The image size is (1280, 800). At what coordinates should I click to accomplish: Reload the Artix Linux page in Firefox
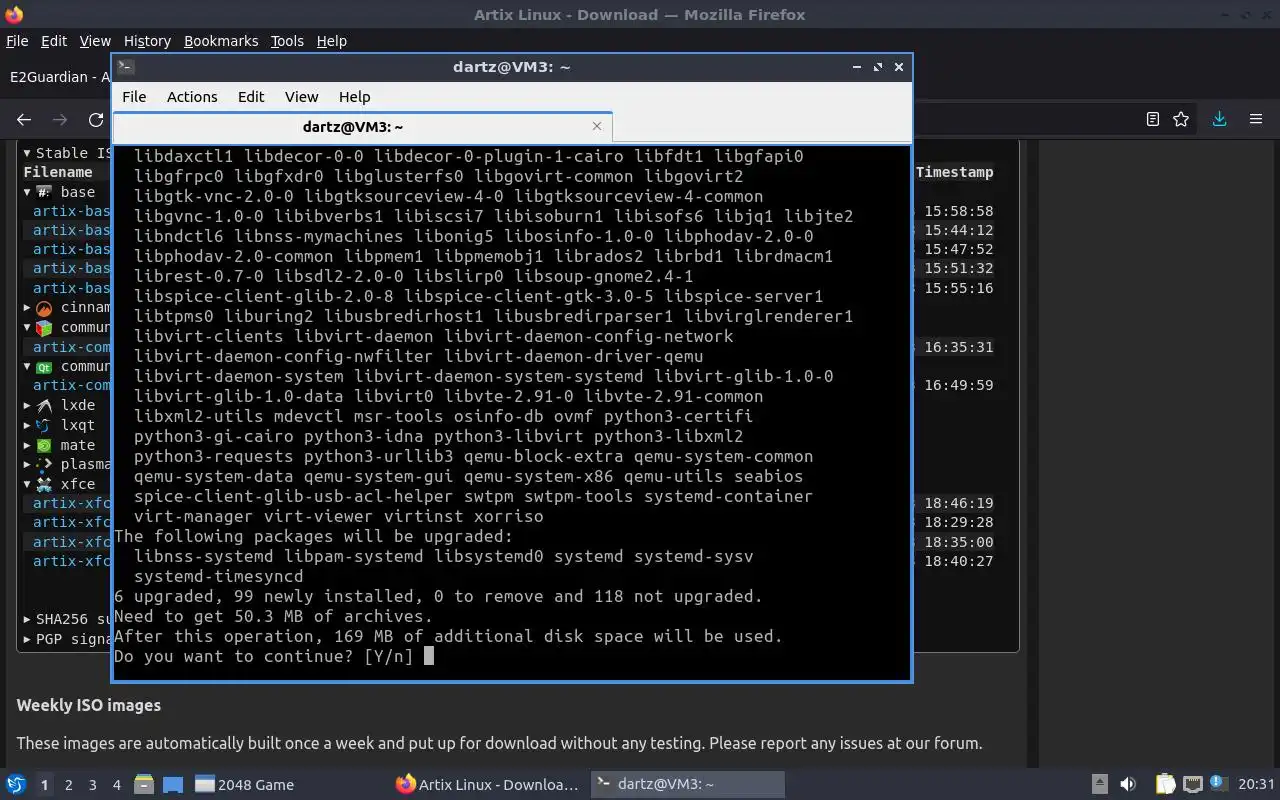coord(96,120)
